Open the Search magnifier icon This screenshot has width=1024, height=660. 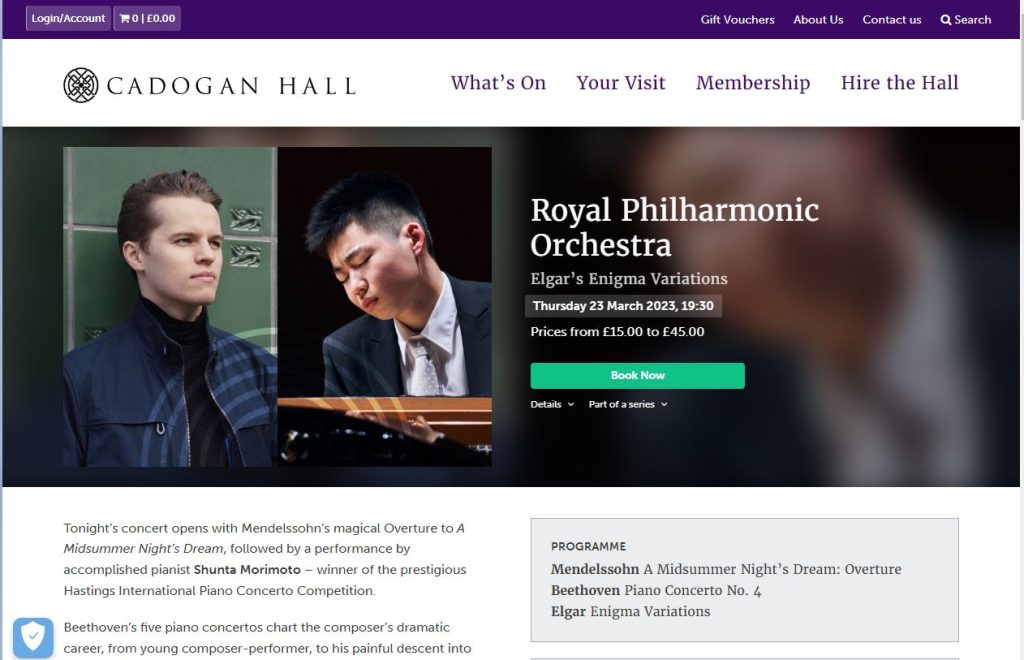click(946, 19)
